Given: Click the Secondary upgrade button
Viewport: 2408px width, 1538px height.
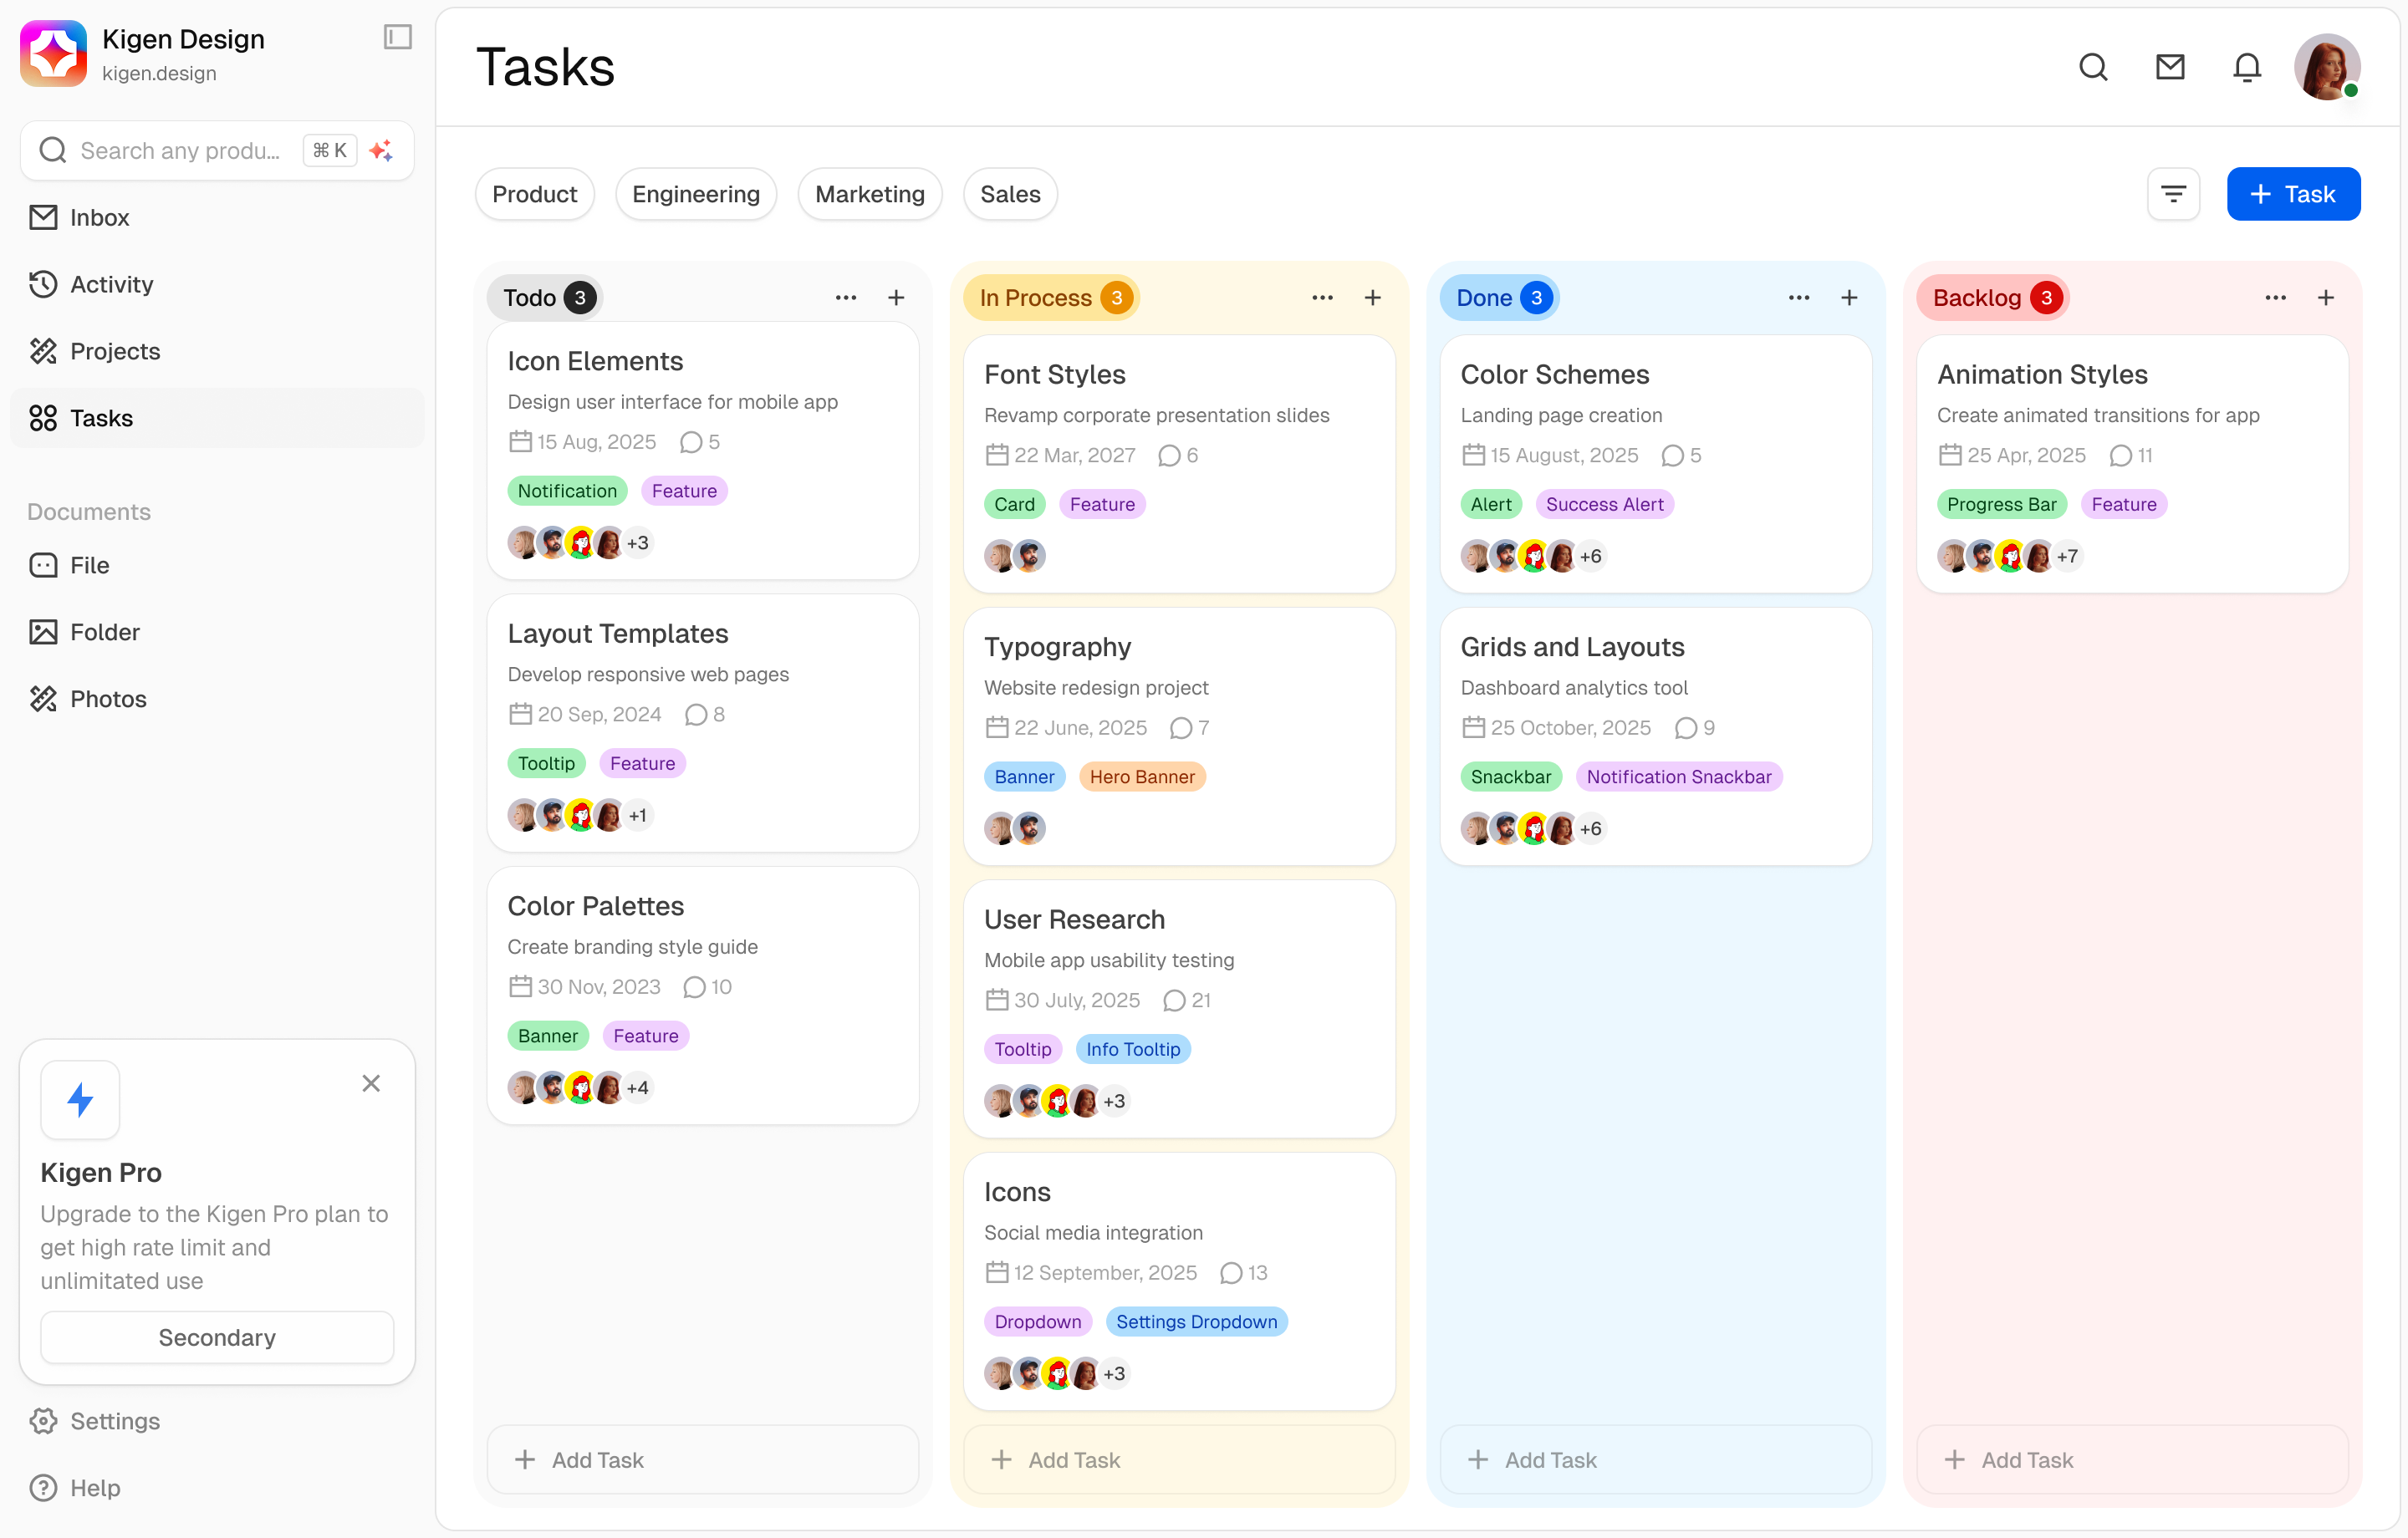Looking at the screenshot, I should 217,1337.
